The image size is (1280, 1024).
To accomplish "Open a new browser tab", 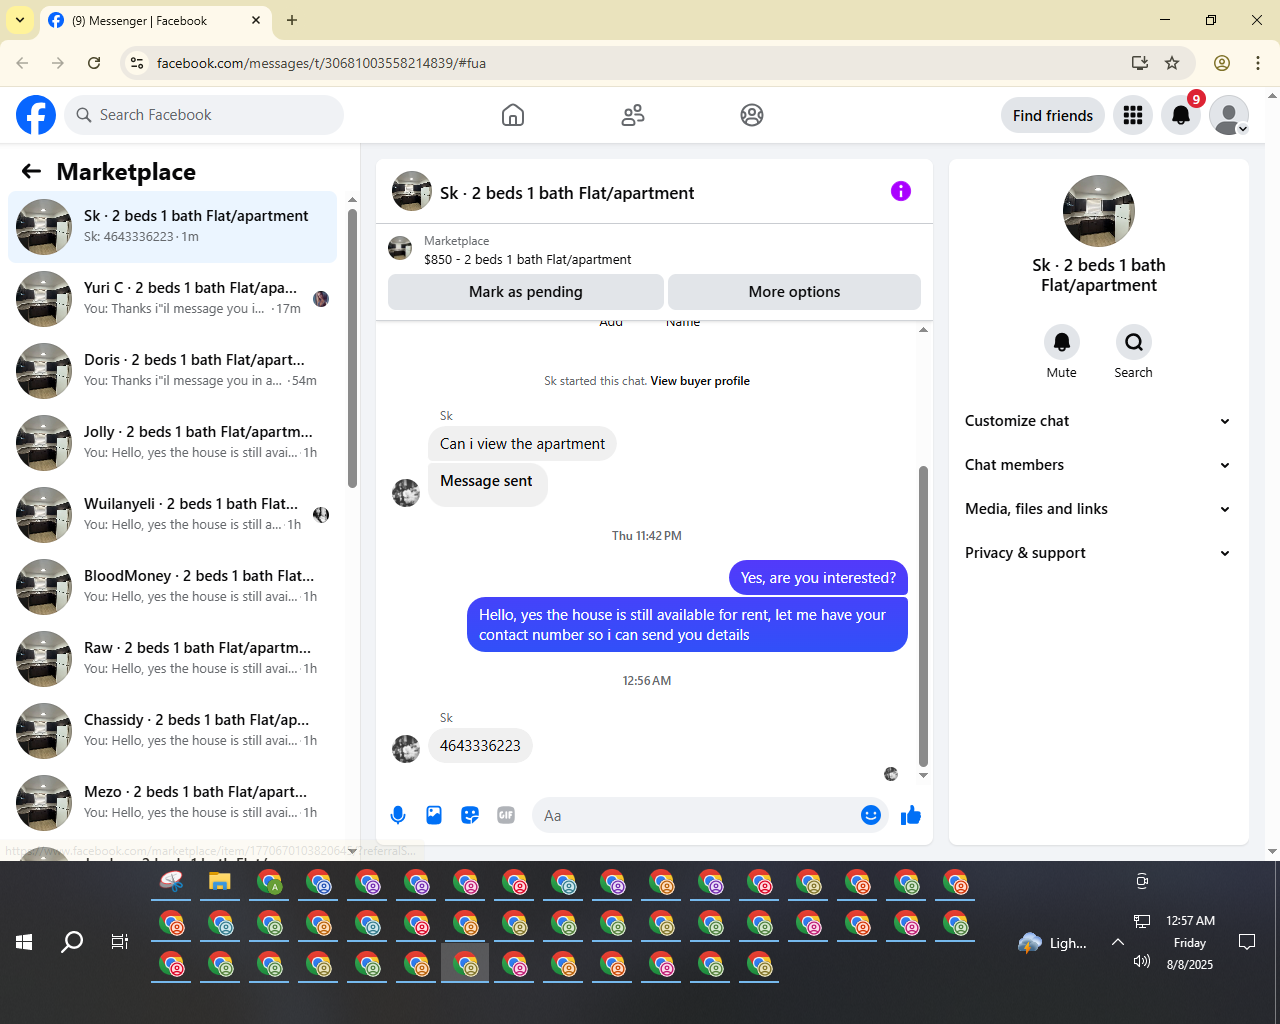I will pos(292,20).
